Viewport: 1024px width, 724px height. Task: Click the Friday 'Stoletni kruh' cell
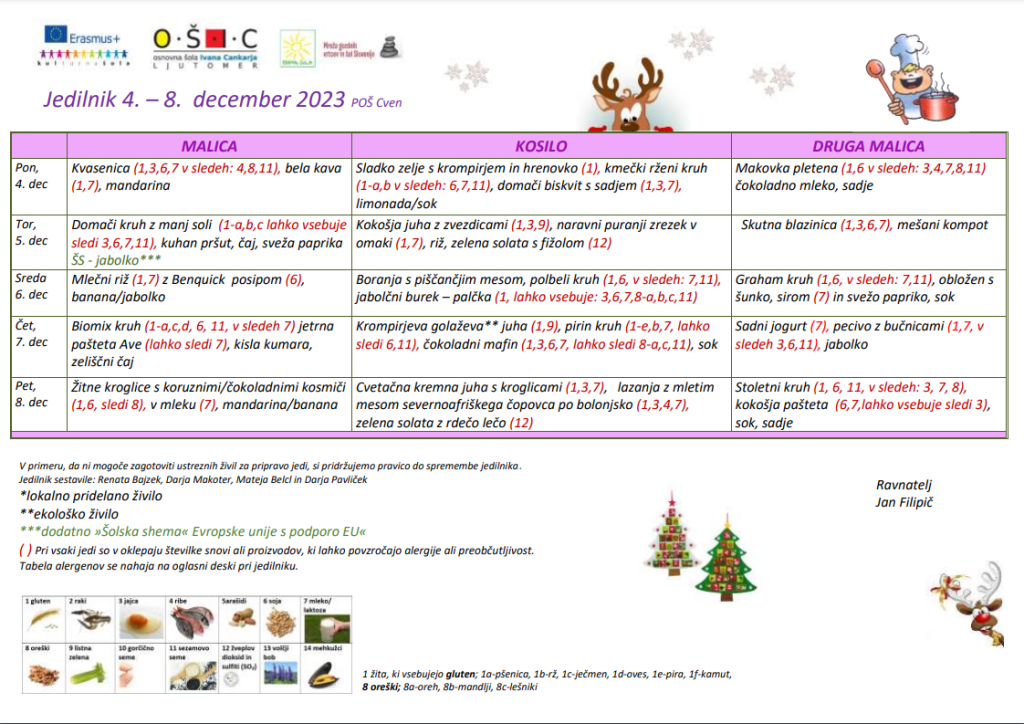click(869, 404)
